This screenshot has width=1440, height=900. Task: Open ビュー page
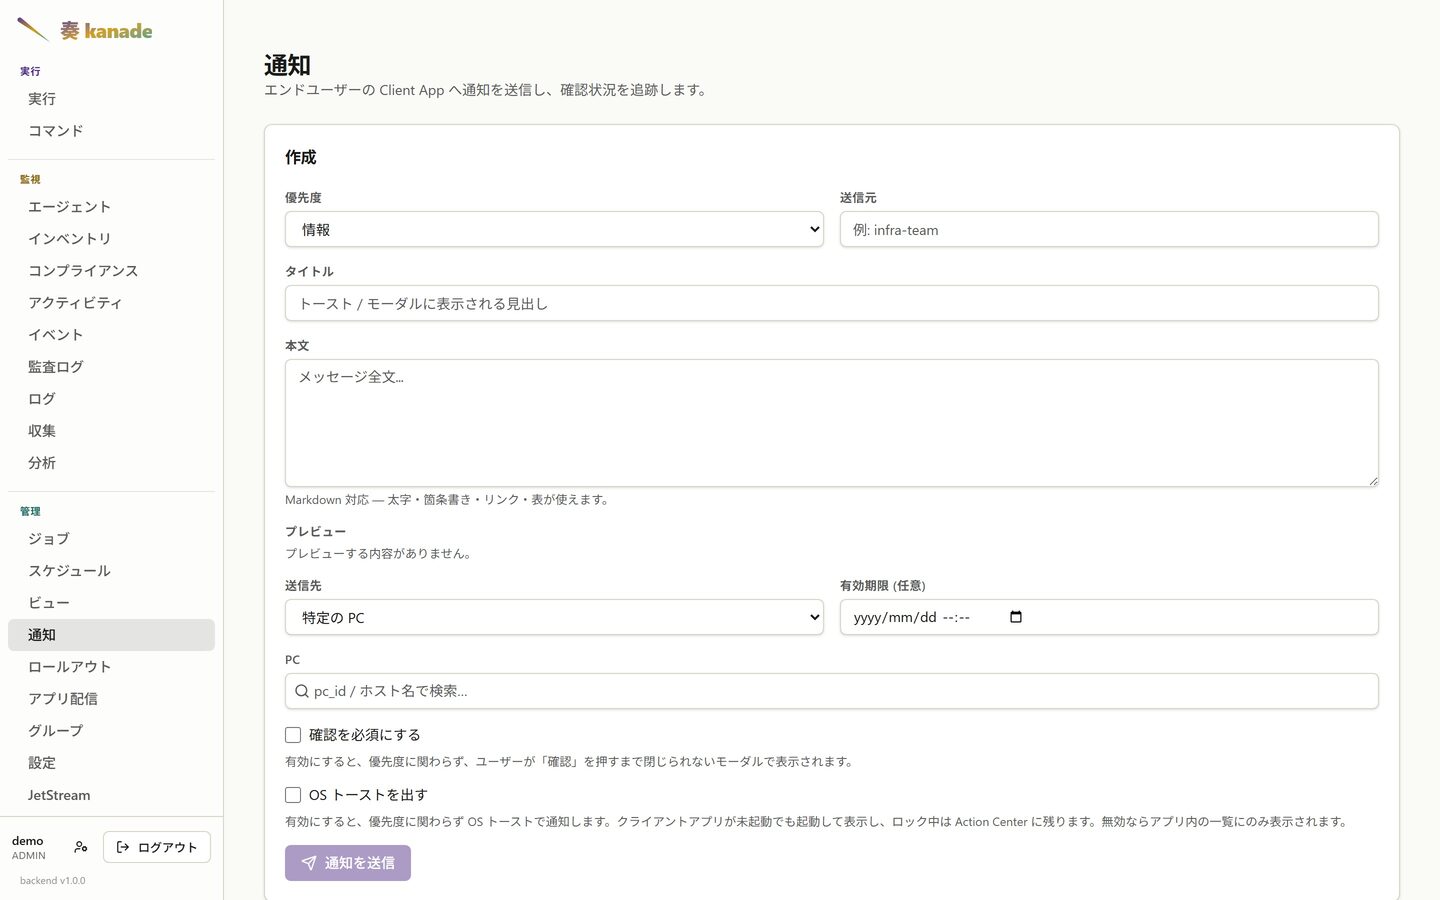coord(111,603)
